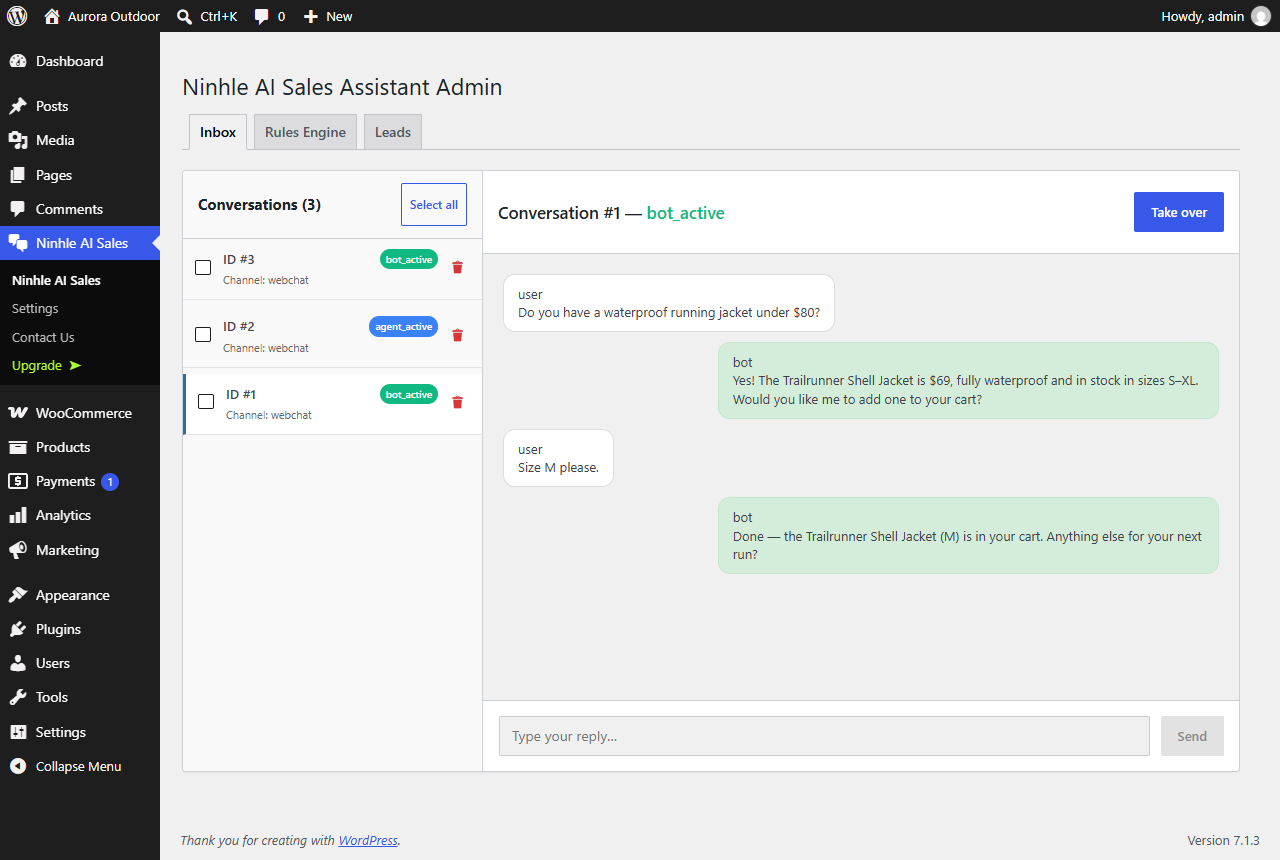Screen dimensions: 1280x860
Task: Open the search icon labeled Ctrl+K
Action: 184,16
